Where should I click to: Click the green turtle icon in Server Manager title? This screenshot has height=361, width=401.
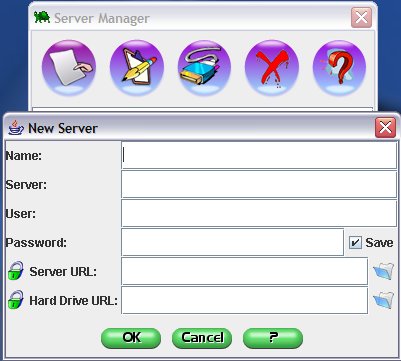click(42, 17)
